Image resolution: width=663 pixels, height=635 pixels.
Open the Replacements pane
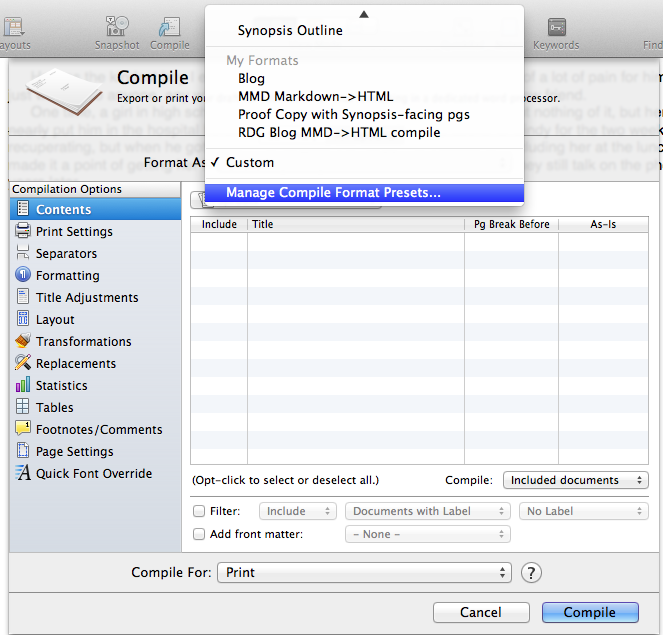96,363
